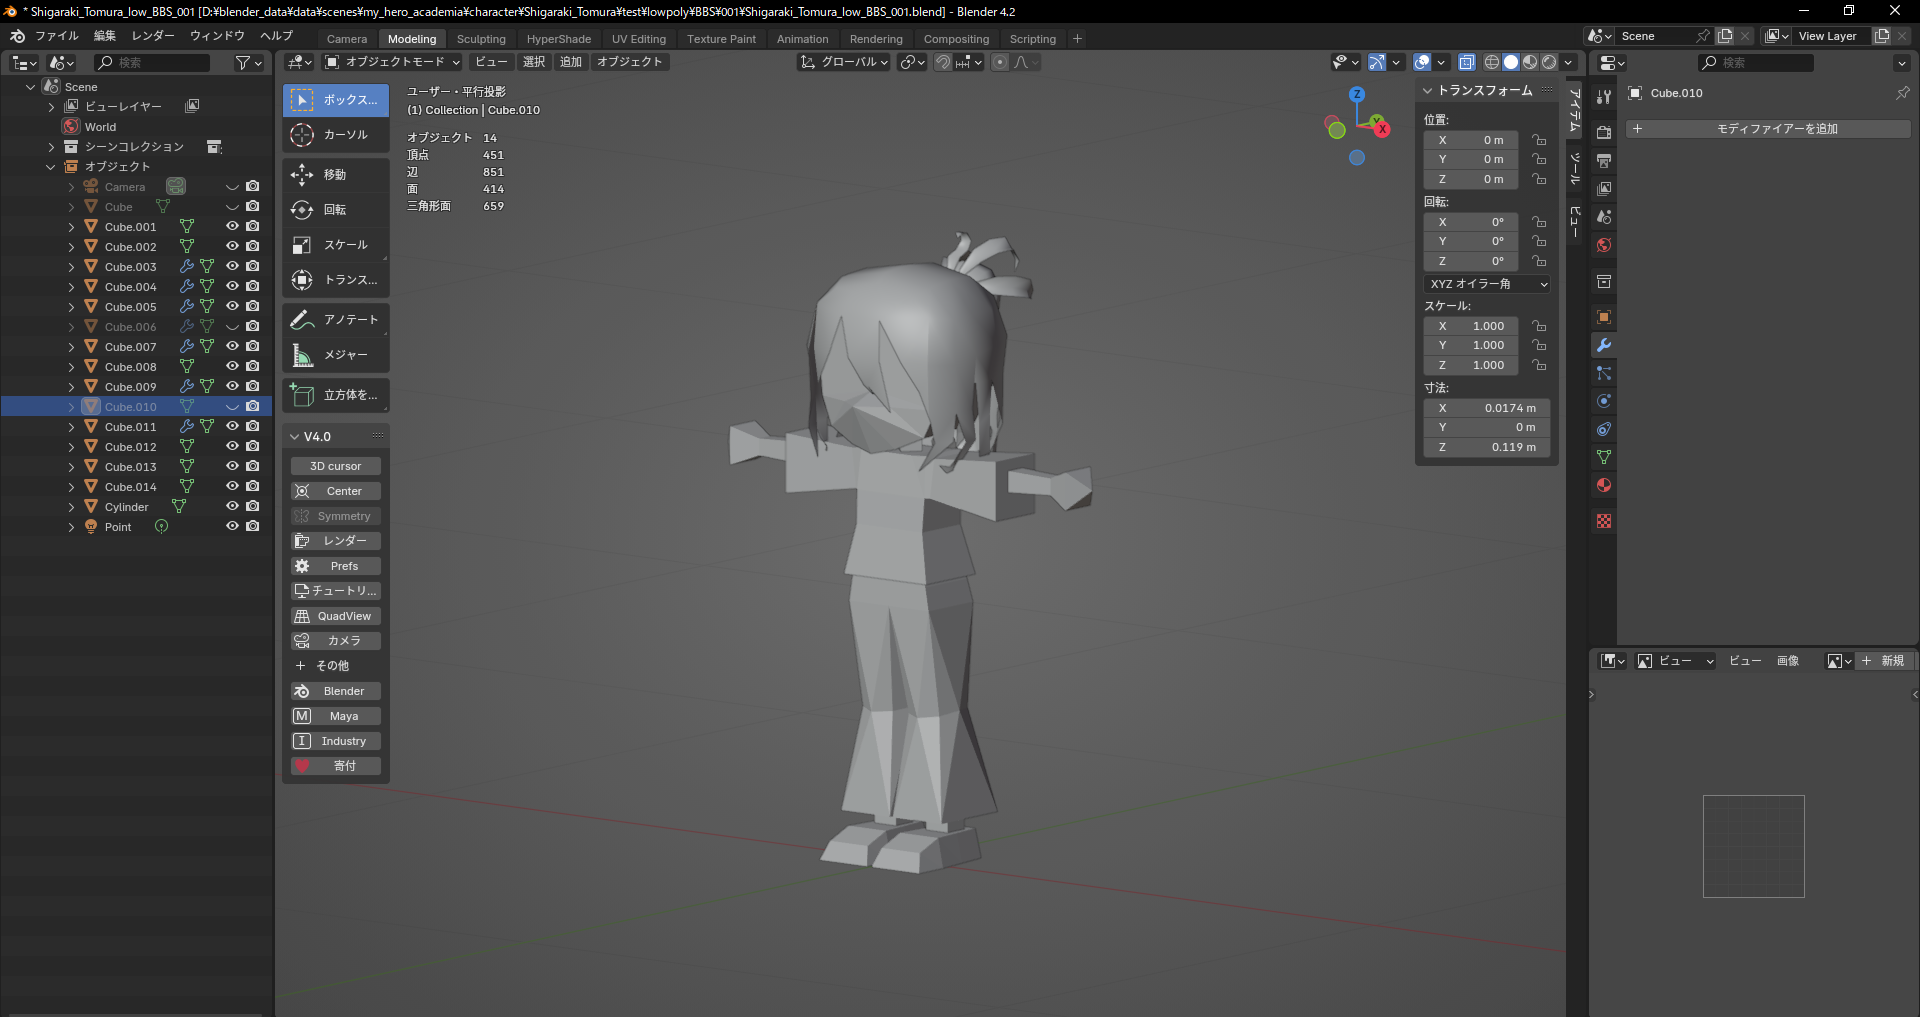Select the Rotate tool
Screen dimensions: 1920x1017
pos(336,210)
